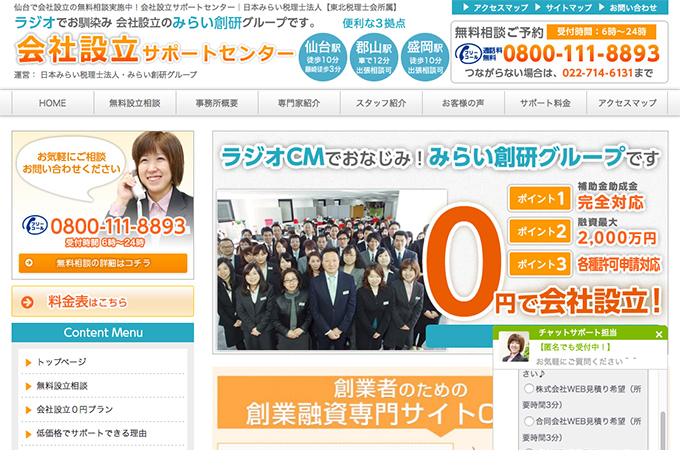Open the 料金表はこちら banner
Screen dimensions: 680x450
click(x=103, y=301)
